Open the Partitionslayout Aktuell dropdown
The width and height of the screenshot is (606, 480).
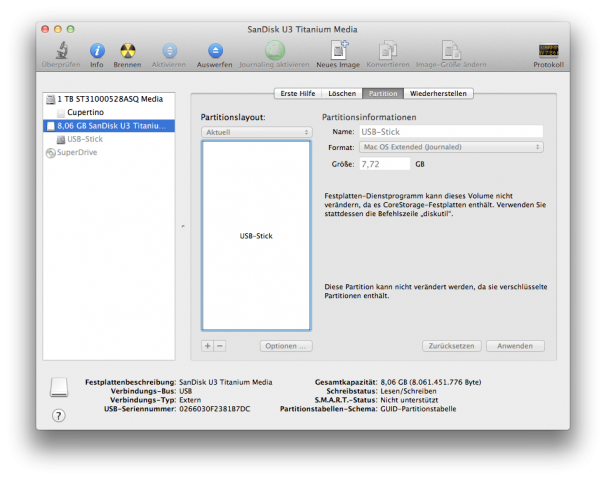257,132
